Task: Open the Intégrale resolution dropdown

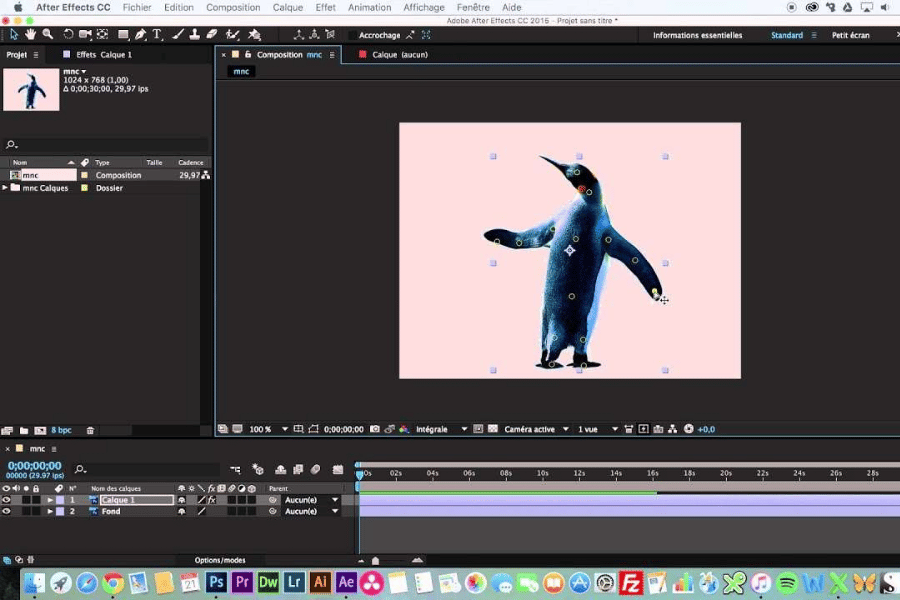Action: click(442, 429)
